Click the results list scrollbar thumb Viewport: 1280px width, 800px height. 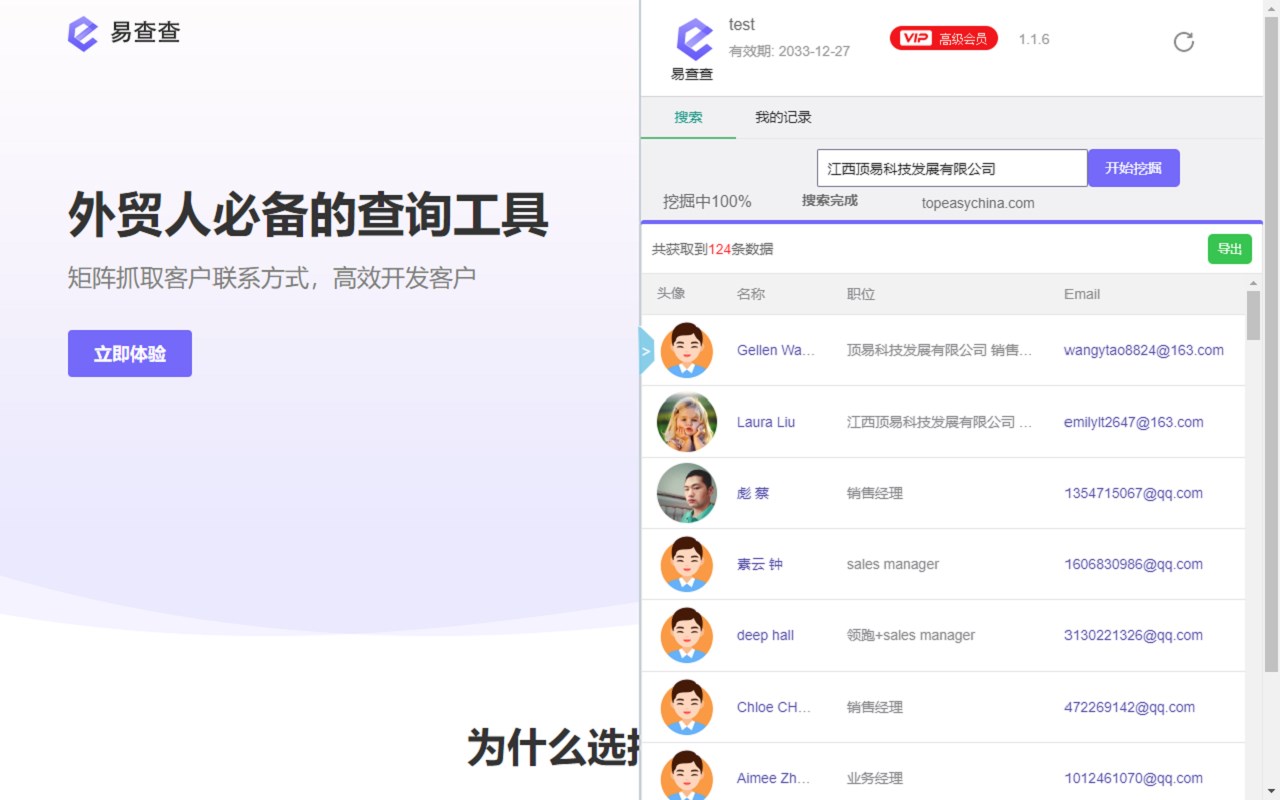(x=1253, y=315)
